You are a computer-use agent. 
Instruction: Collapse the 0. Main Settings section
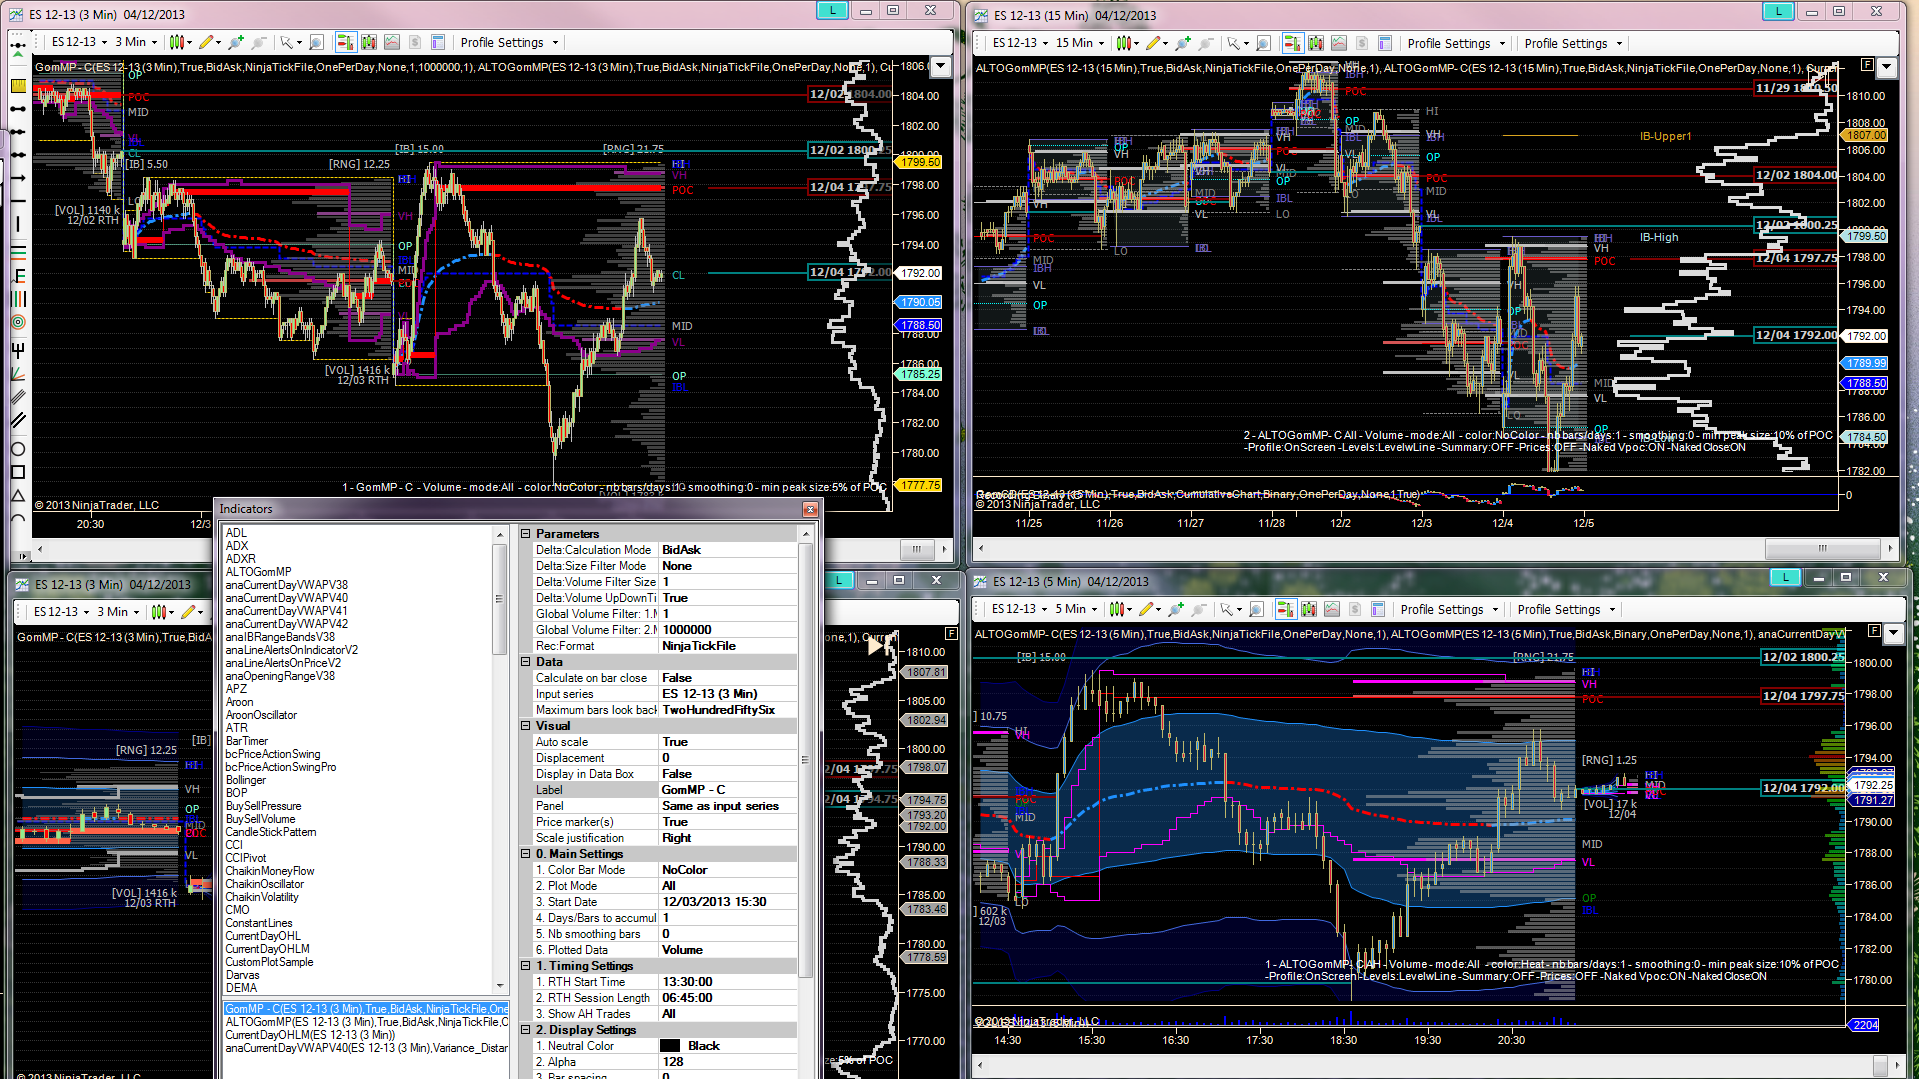[525, 854]
